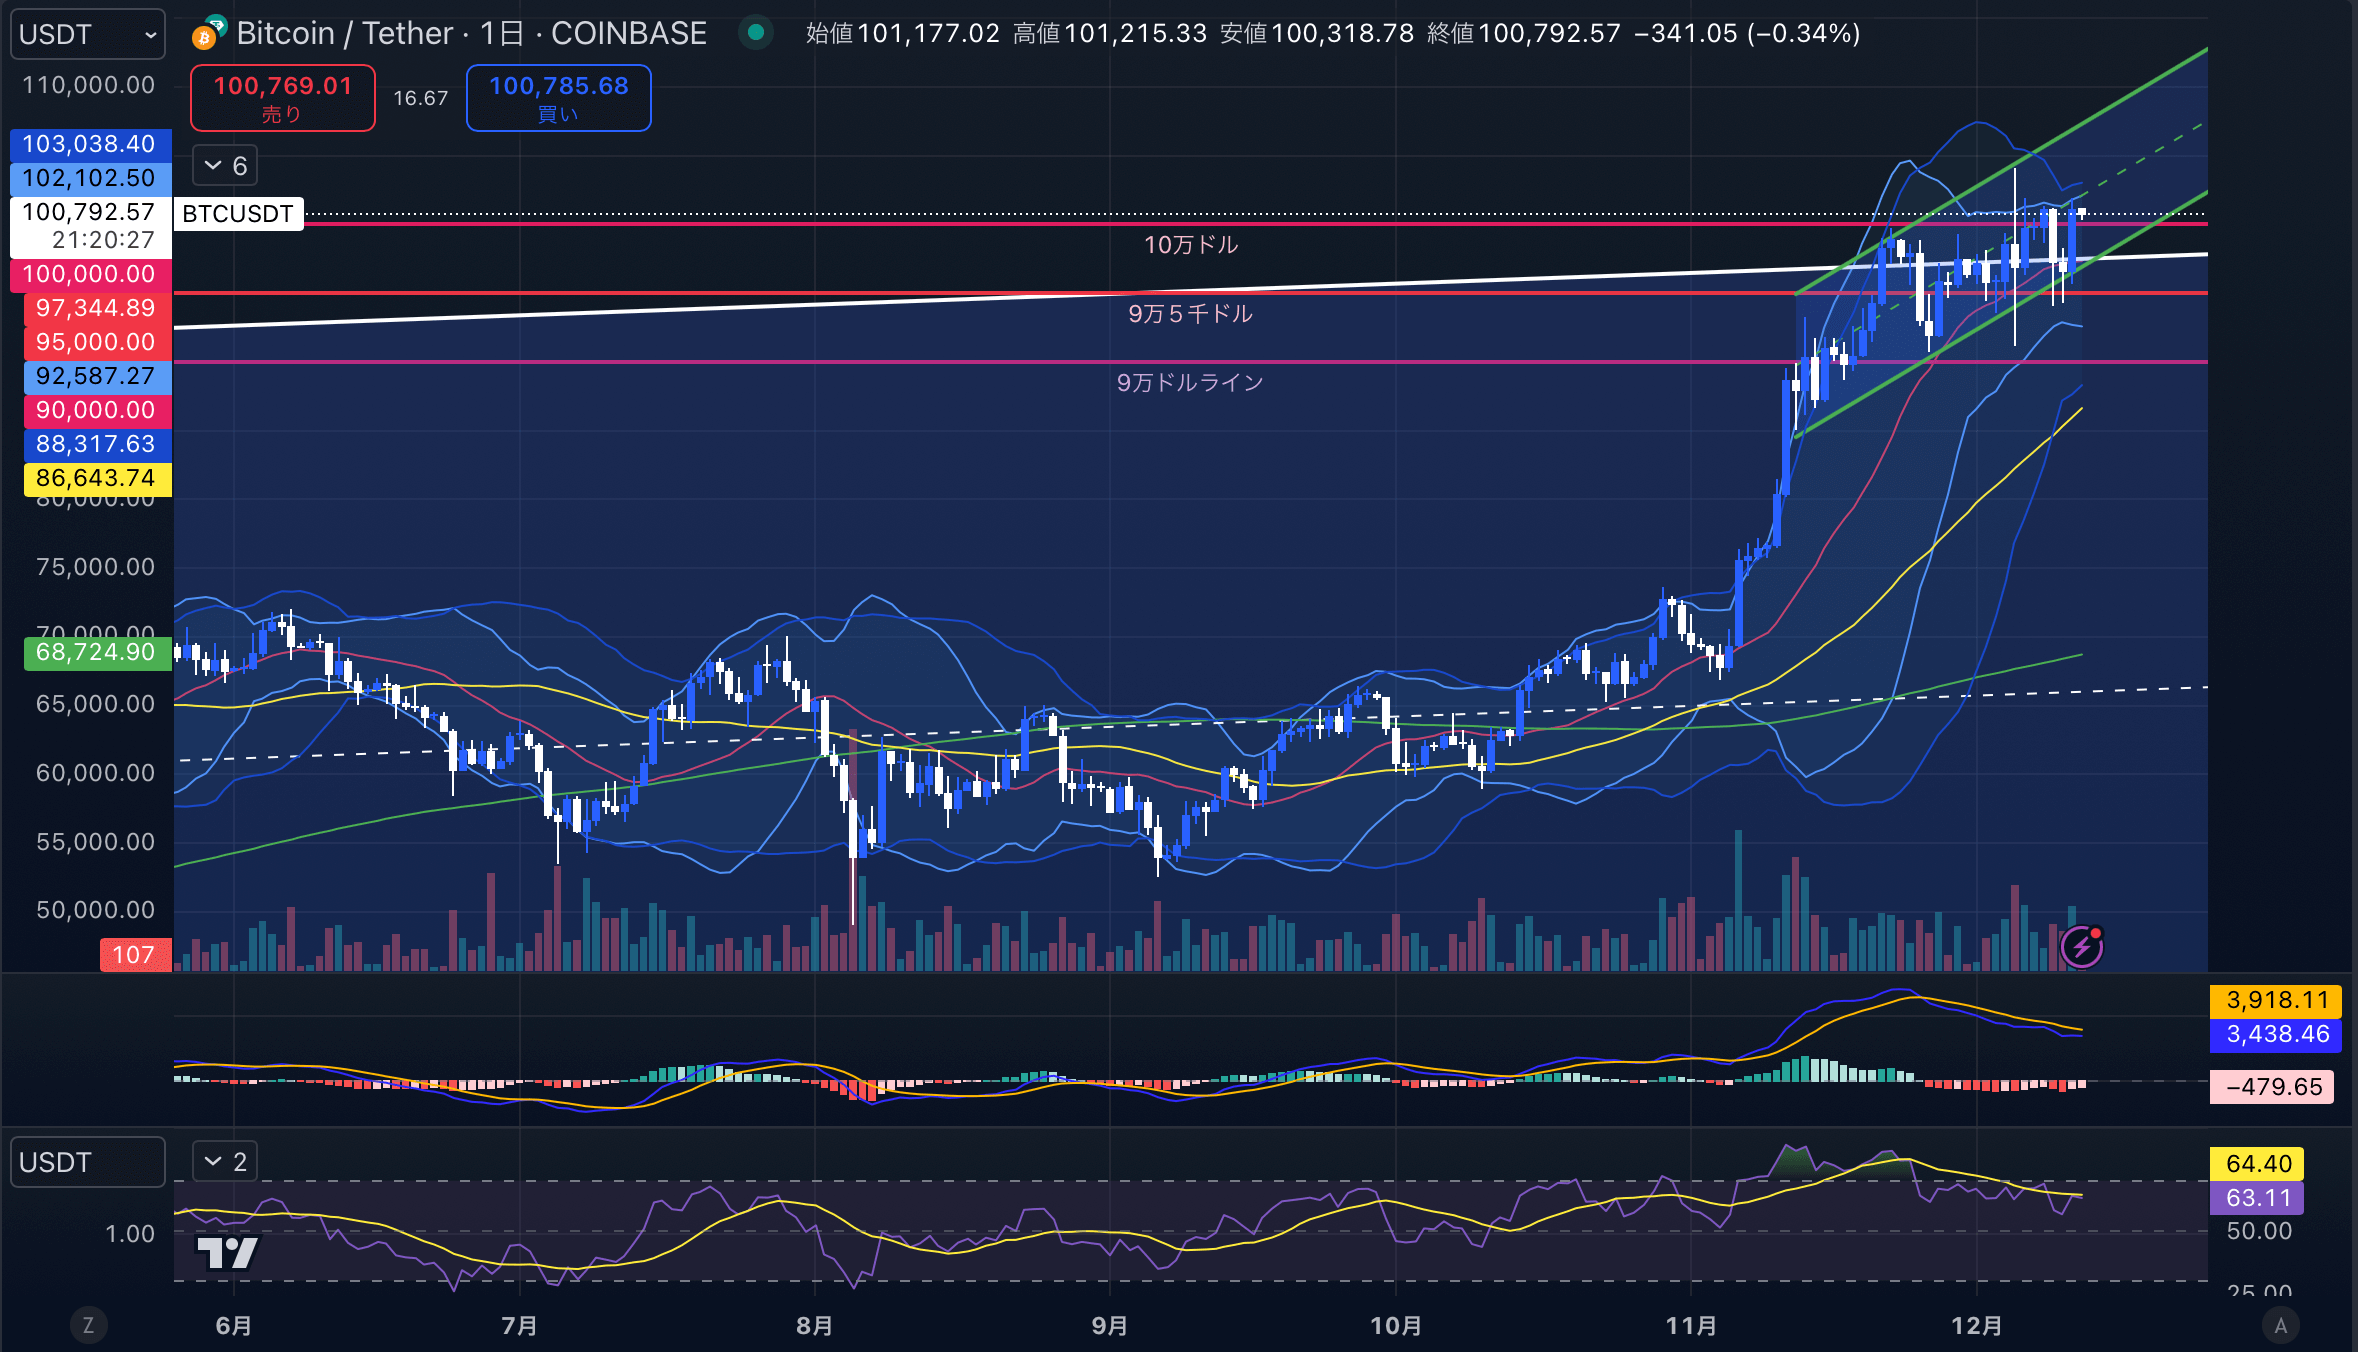This screenshot has height=1352, width=2358.
Task: Click the red 95,000.00 price label
Action: coord(97,342)
